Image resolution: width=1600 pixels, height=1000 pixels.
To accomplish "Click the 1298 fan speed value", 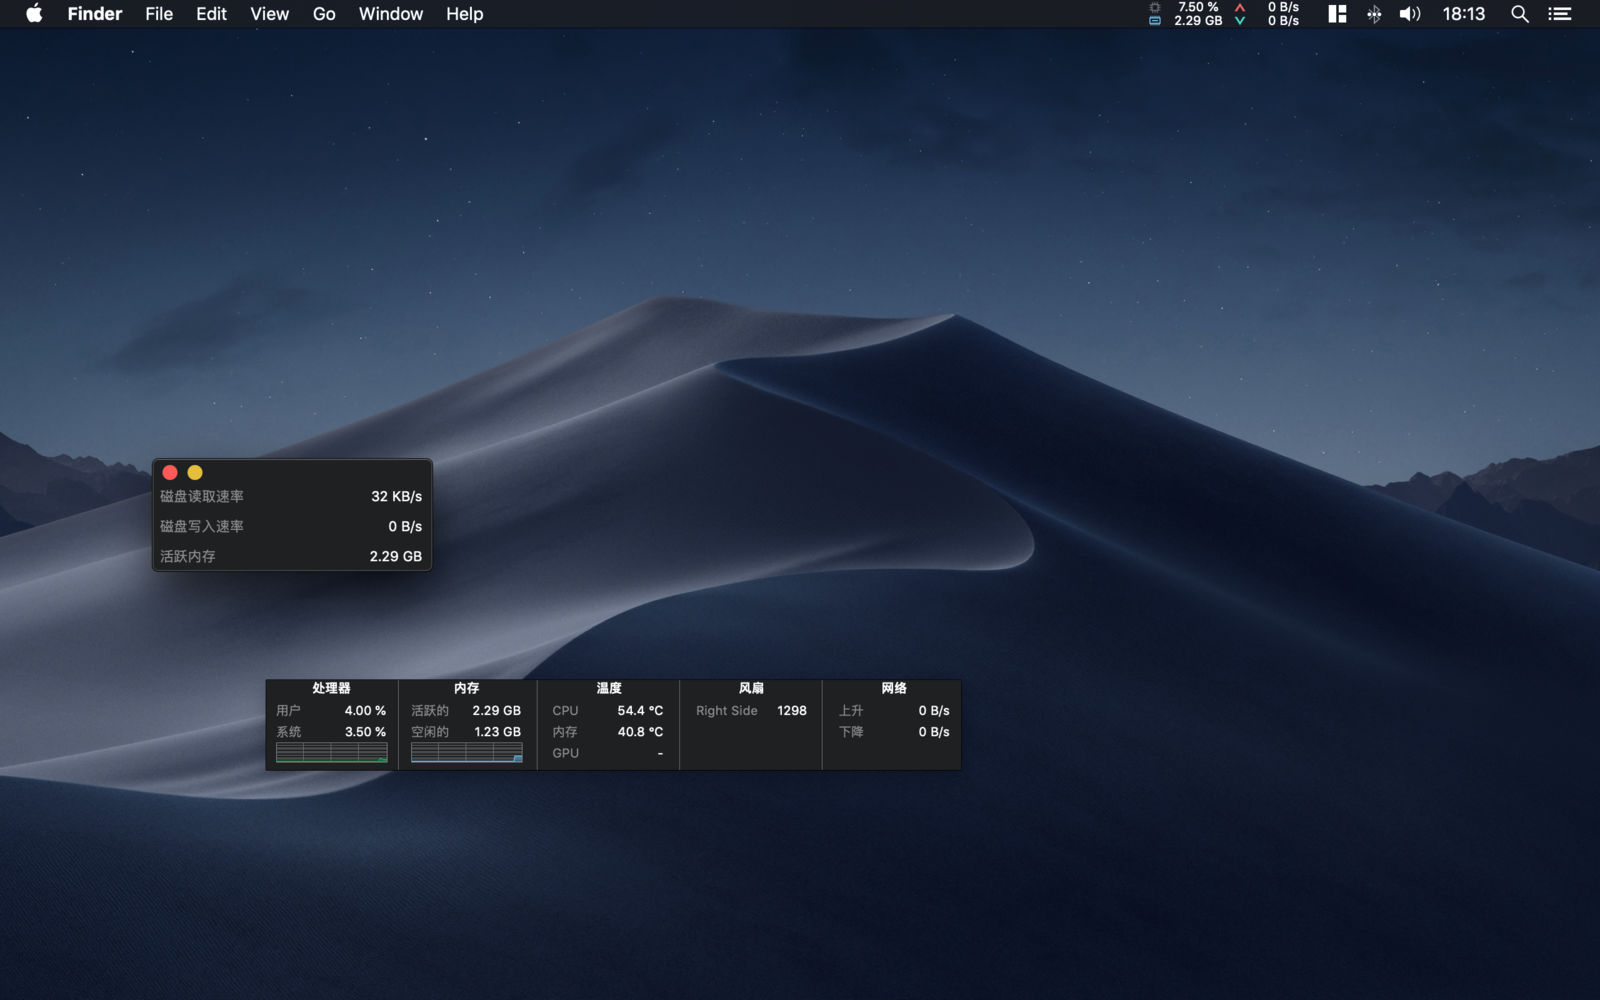I will coord(792,710).
